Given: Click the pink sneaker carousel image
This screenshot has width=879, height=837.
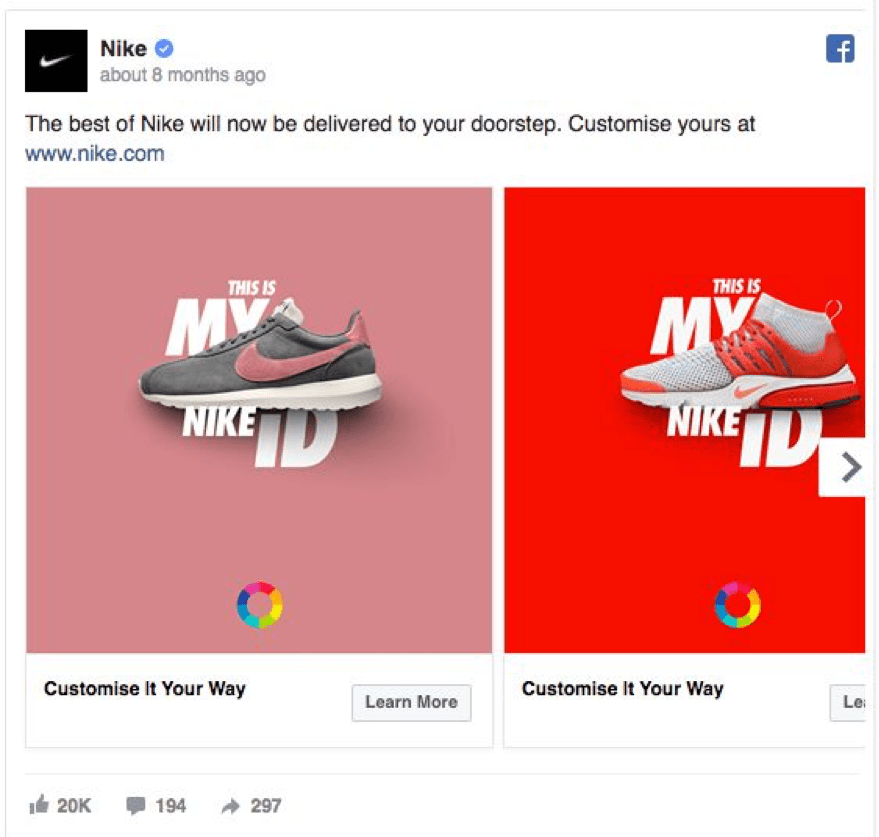Looking at the screenshot, I should point(258,380).
